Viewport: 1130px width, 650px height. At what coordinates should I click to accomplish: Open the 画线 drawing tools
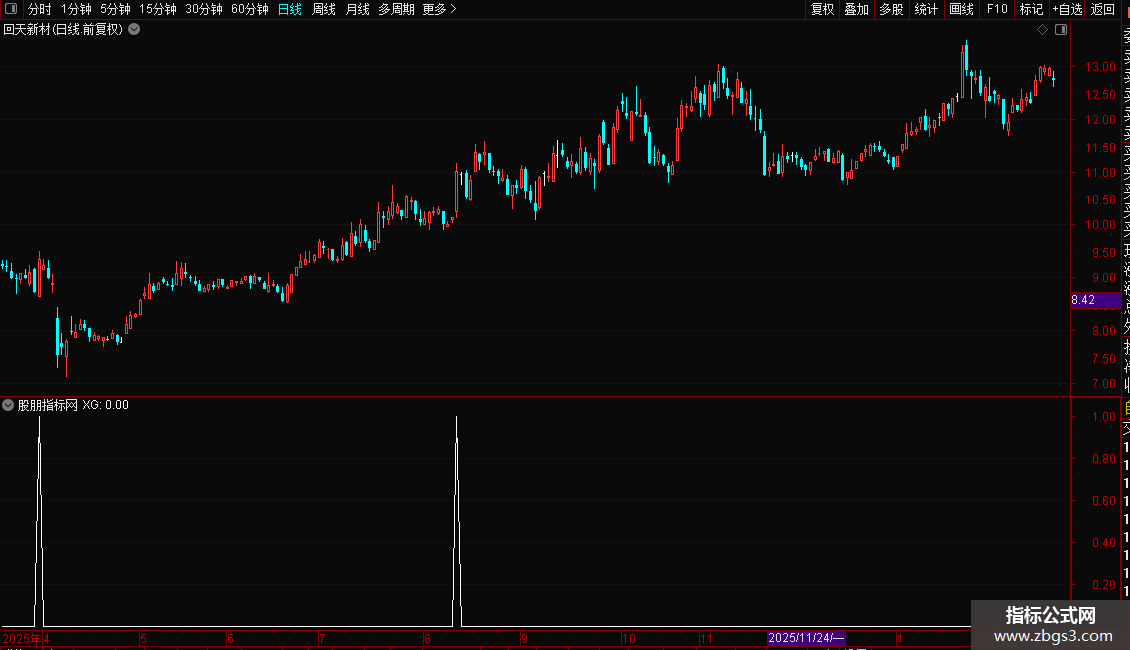[961, 9]
